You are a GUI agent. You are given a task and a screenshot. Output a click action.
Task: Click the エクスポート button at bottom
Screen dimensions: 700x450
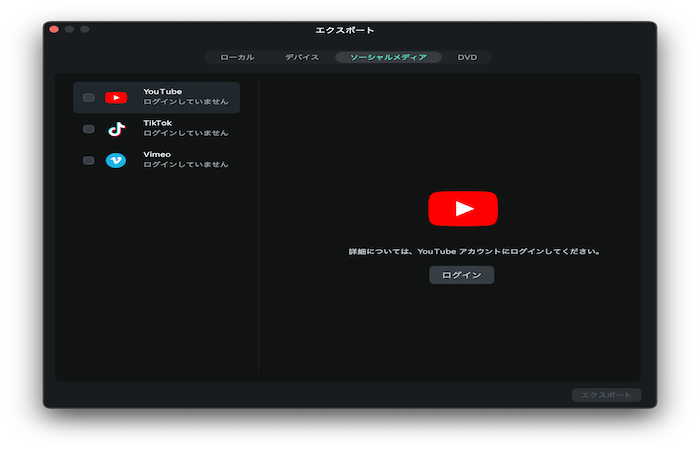pyautogui.click(x=606, y=395)
